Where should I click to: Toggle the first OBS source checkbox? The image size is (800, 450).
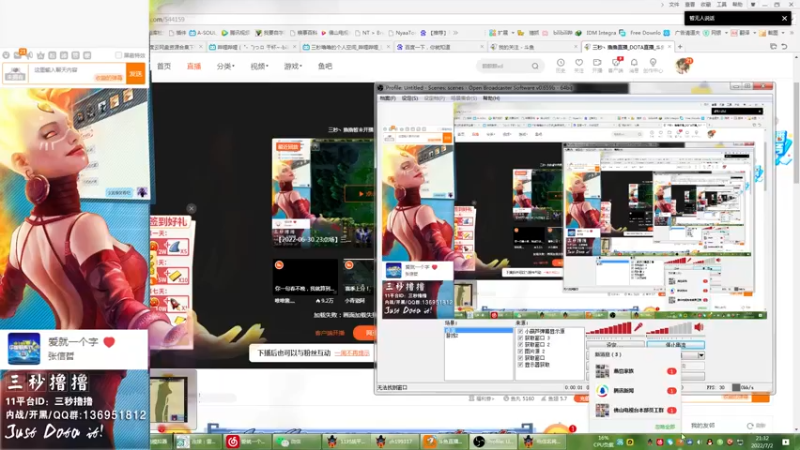click(520, 331)
